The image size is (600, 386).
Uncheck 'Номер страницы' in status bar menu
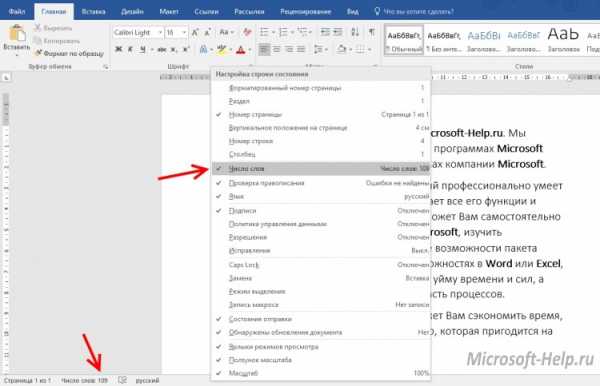(x=320, y=114)
